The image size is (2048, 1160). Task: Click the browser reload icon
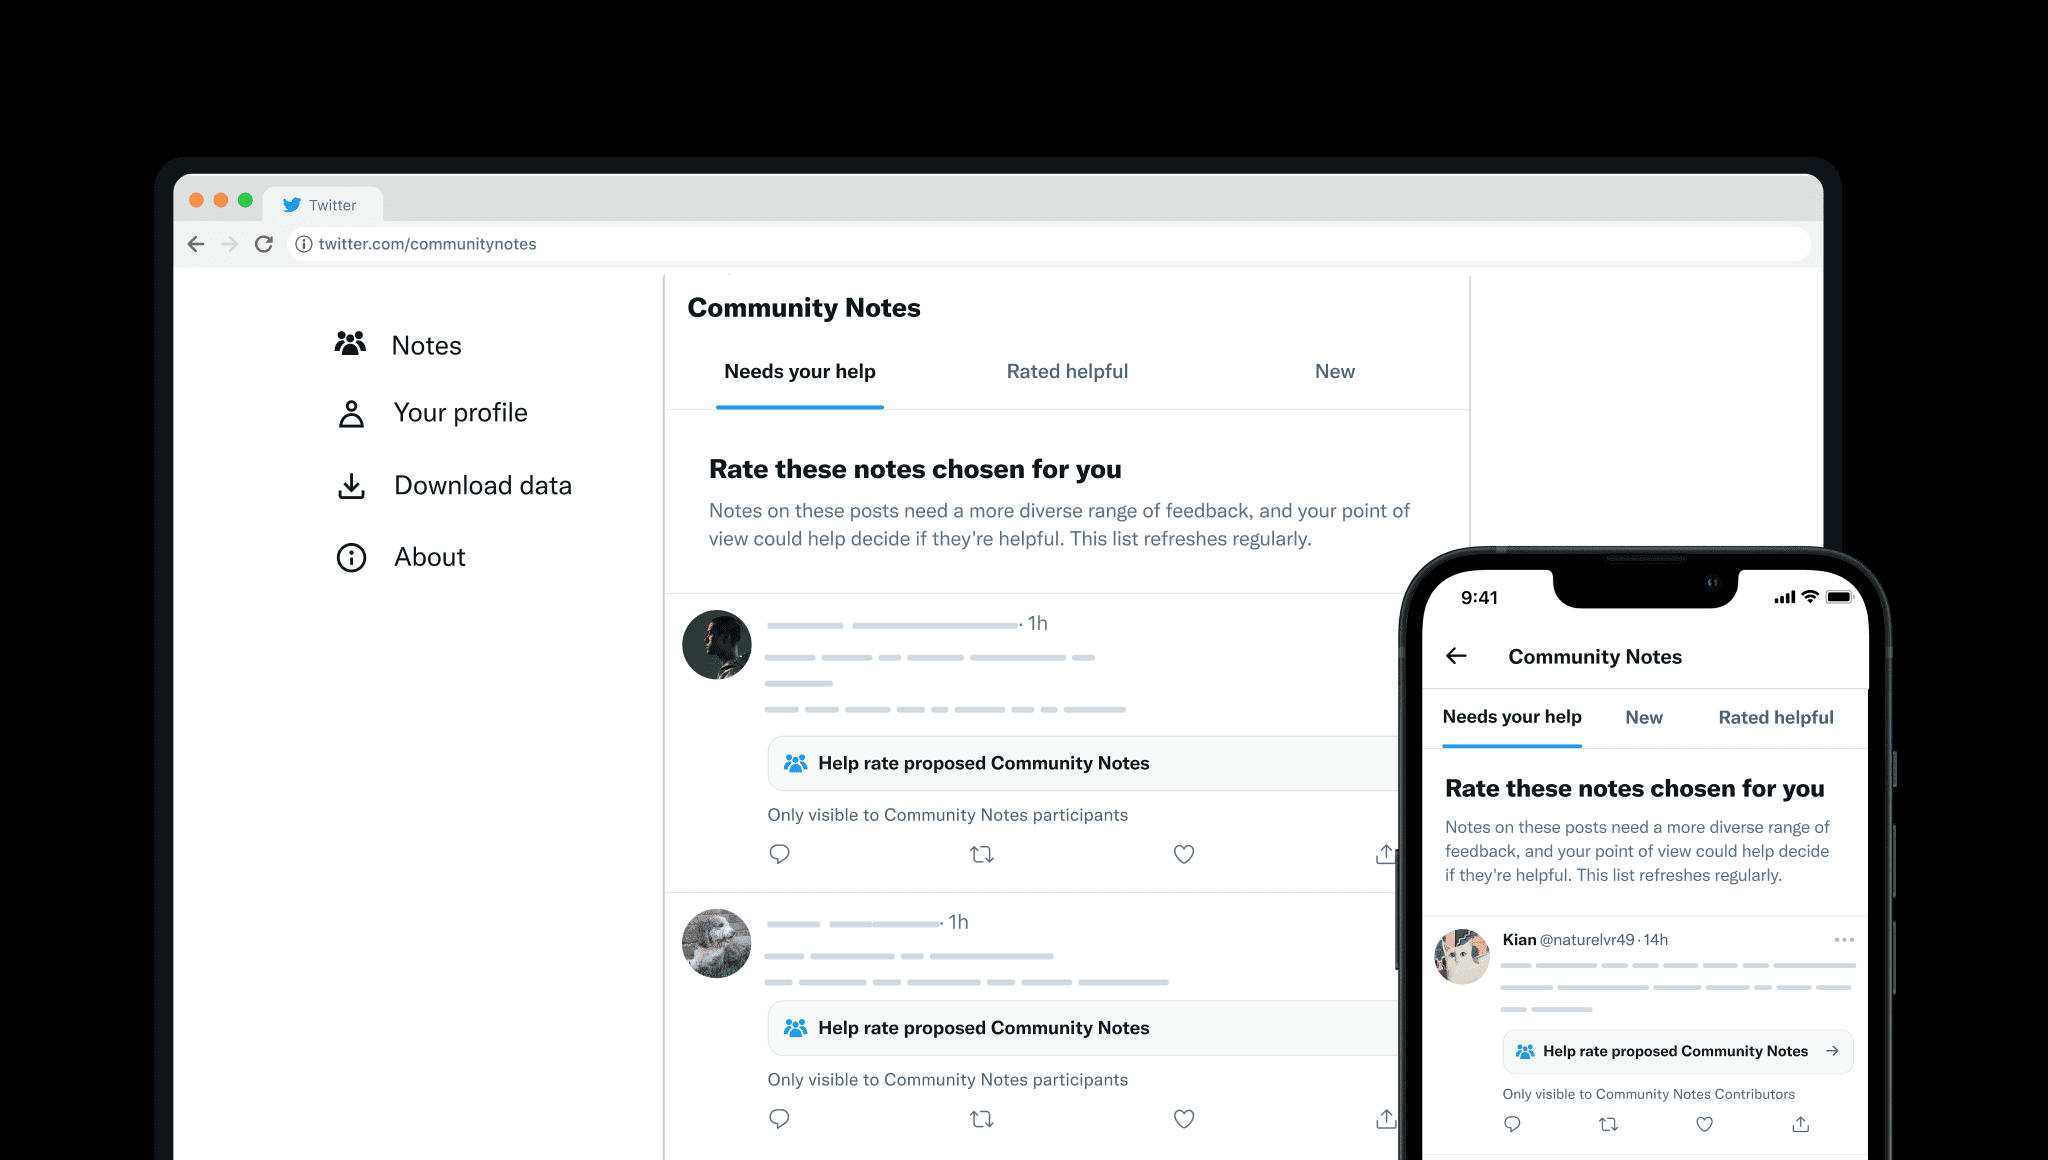point(264,244)
